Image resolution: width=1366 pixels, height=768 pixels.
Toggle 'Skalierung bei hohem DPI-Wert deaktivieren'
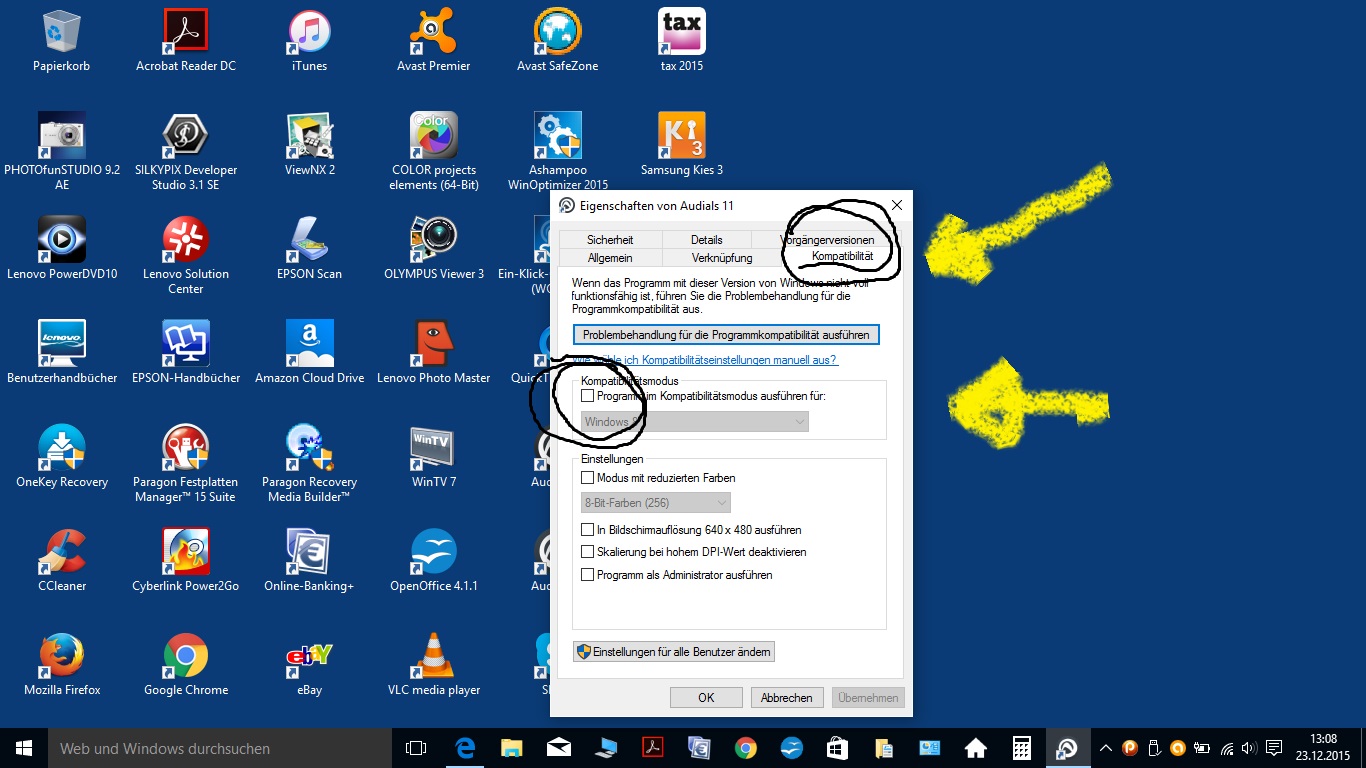tap(588, 552)
